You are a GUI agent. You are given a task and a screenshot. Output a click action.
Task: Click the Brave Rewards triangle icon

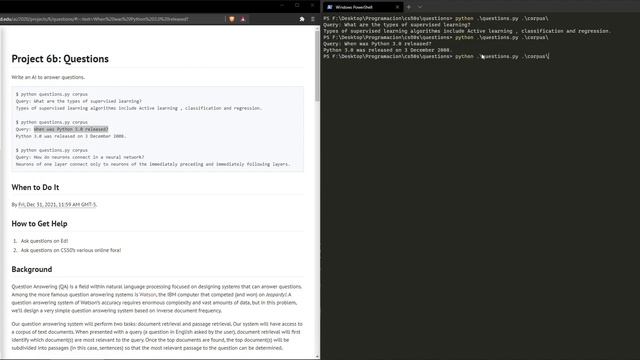coord(243,19)
